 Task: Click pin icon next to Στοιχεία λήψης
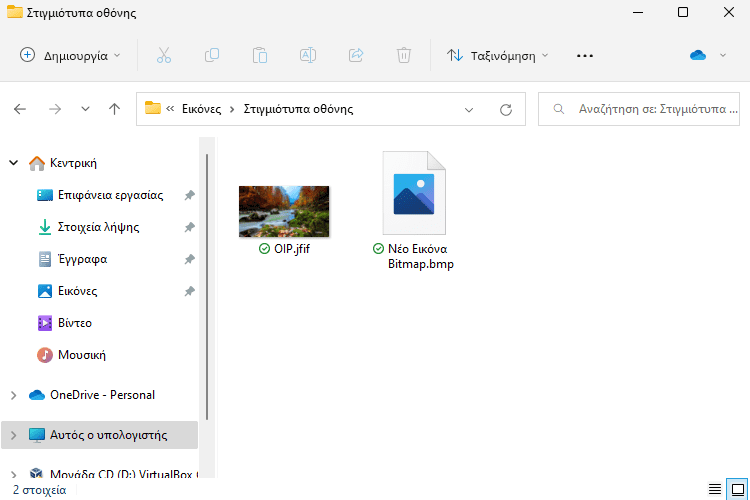[189, 227]
